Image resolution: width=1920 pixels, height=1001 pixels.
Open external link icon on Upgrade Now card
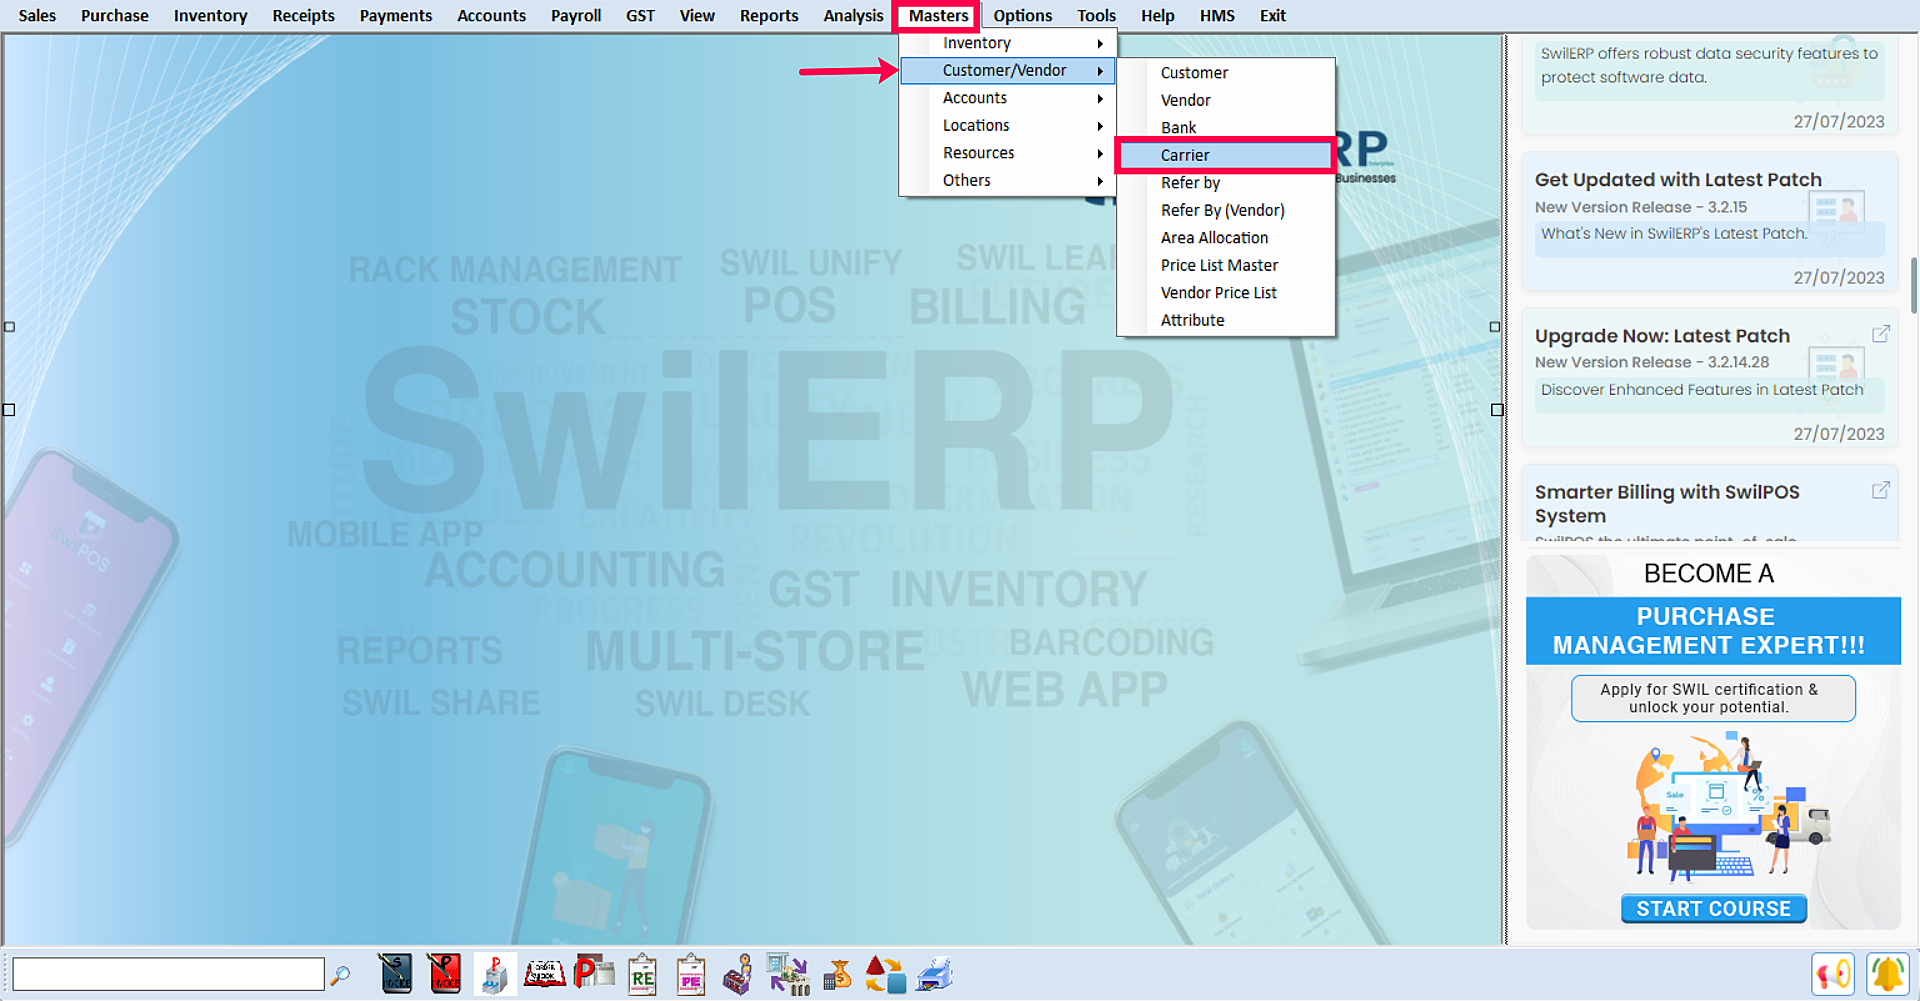coord(1880,334)
